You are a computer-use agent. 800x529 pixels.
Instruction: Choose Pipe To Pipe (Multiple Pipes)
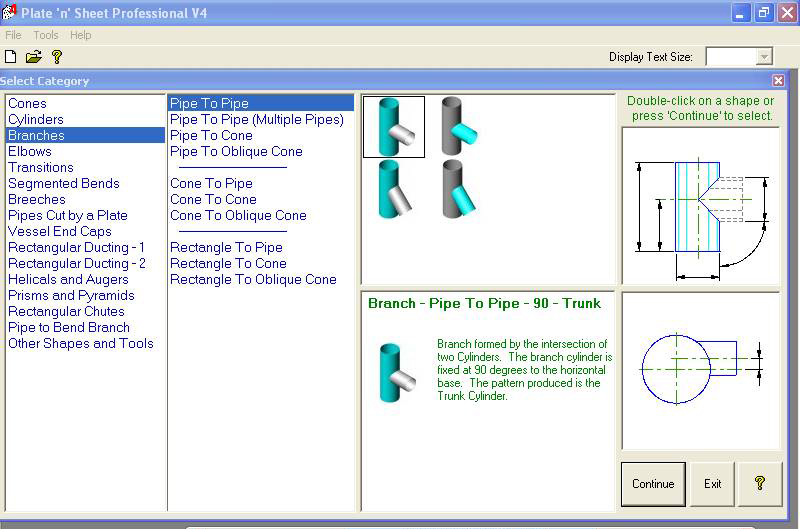[x=261, y=119]
